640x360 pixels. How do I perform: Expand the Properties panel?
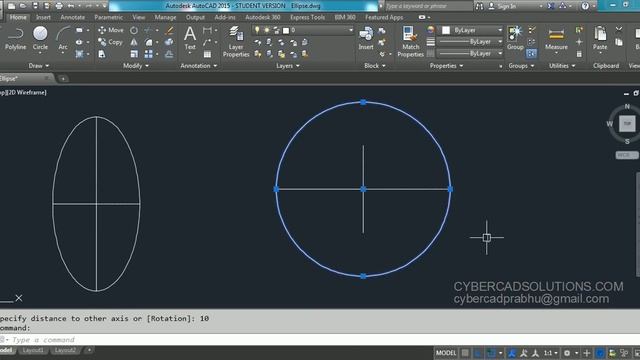[x=447, y=66]
